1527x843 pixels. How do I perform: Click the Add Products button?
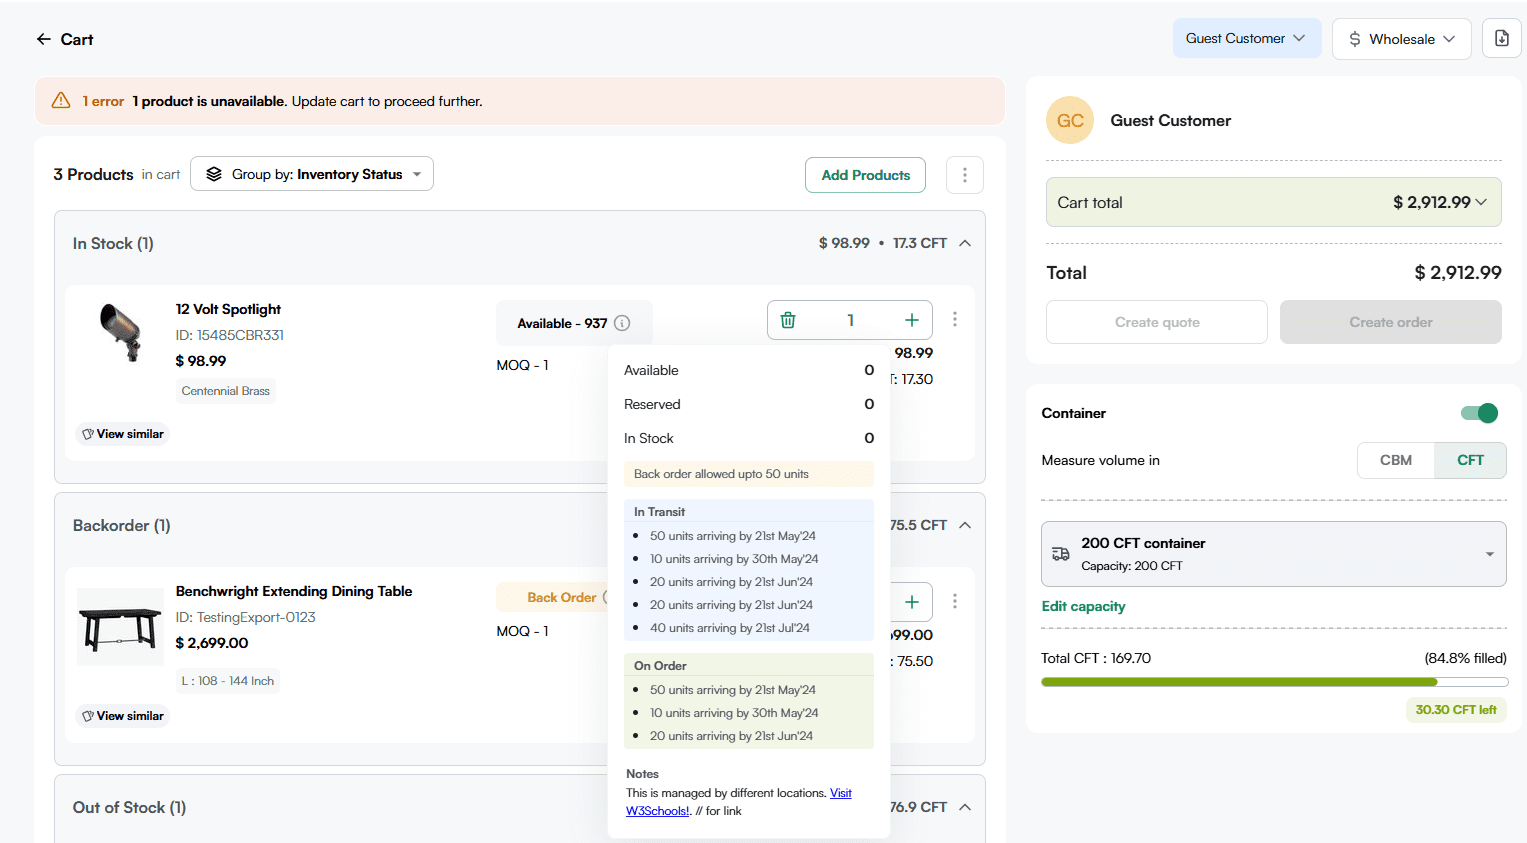point(865,175)
